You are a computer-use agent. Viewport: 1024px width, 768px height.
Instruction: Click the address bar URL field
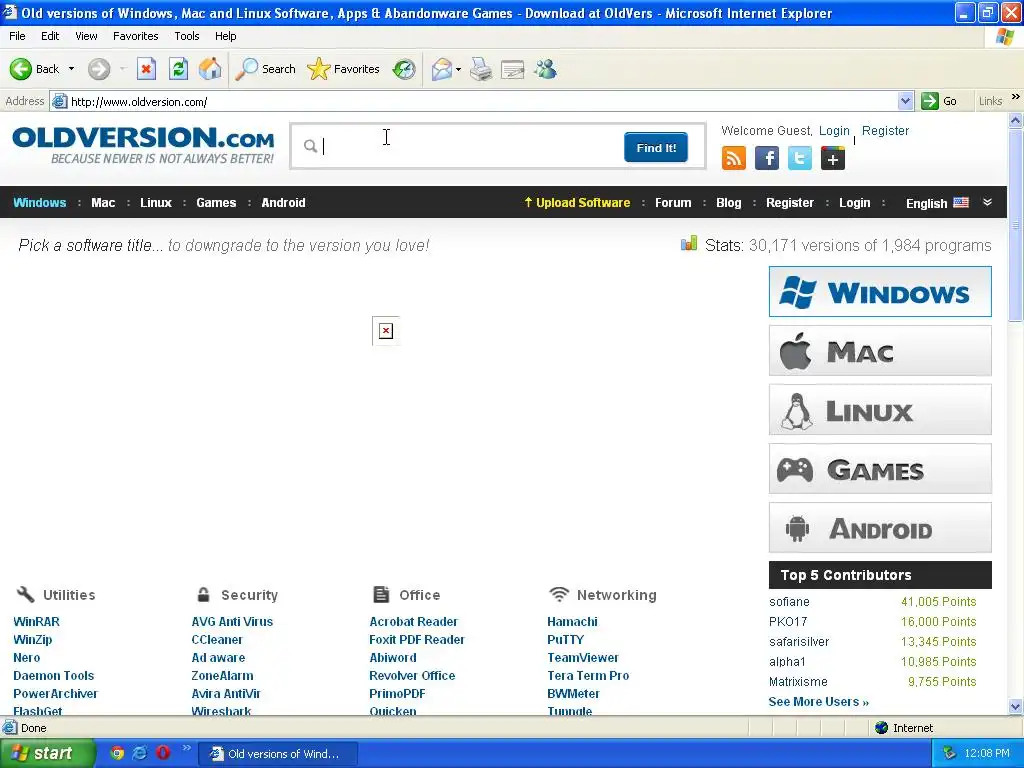click(x=483, y=101)
